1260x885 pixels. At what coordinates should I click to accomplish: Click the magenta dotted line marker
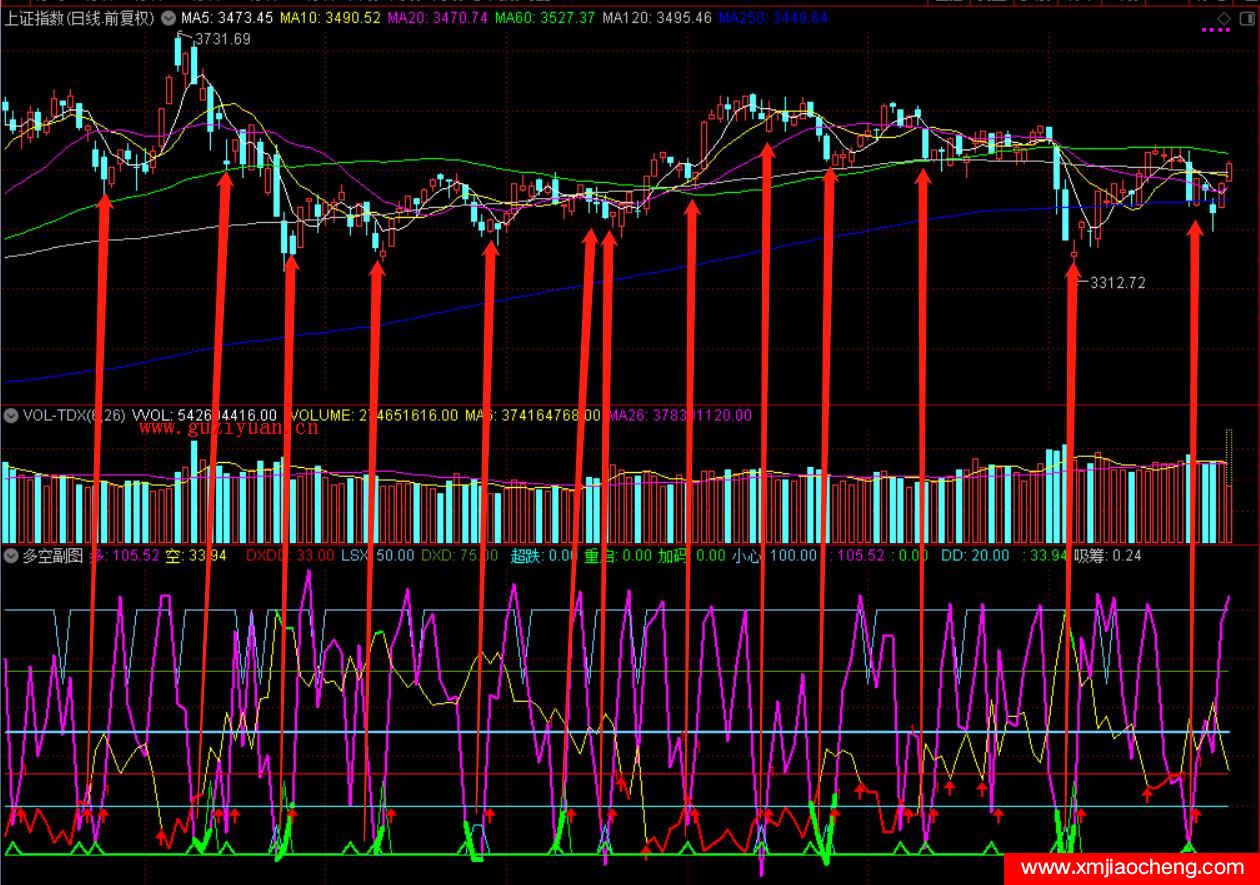point(1215,31)
